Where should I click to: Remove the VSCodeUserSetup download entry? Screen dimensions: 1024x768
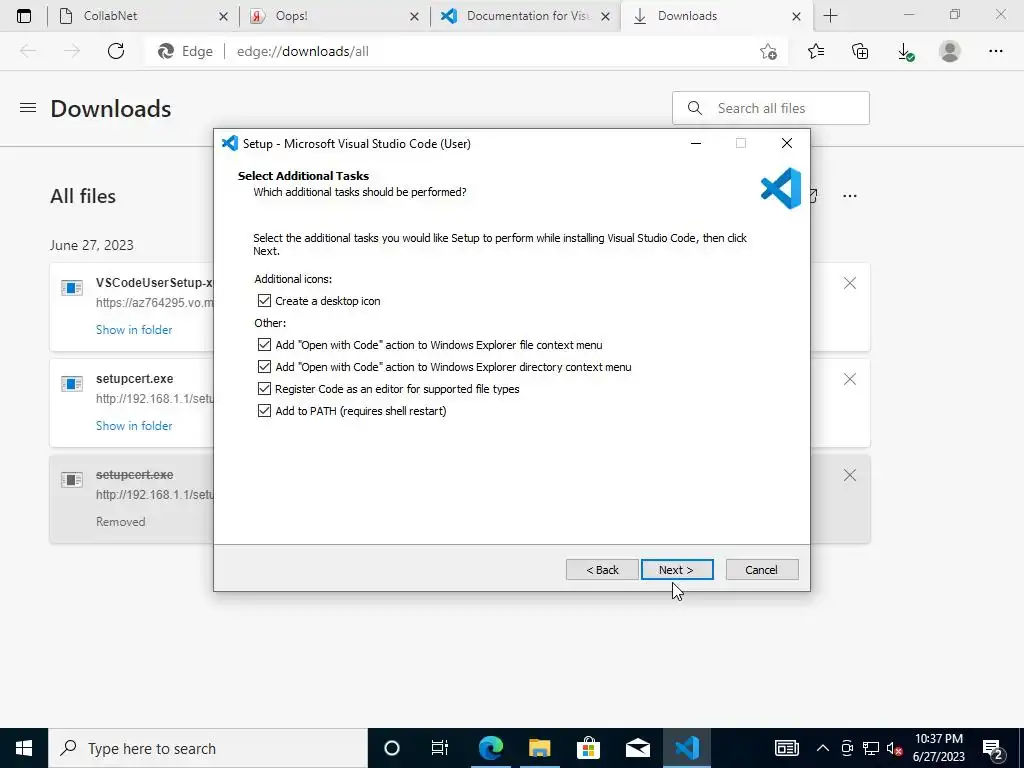(850, 283)
